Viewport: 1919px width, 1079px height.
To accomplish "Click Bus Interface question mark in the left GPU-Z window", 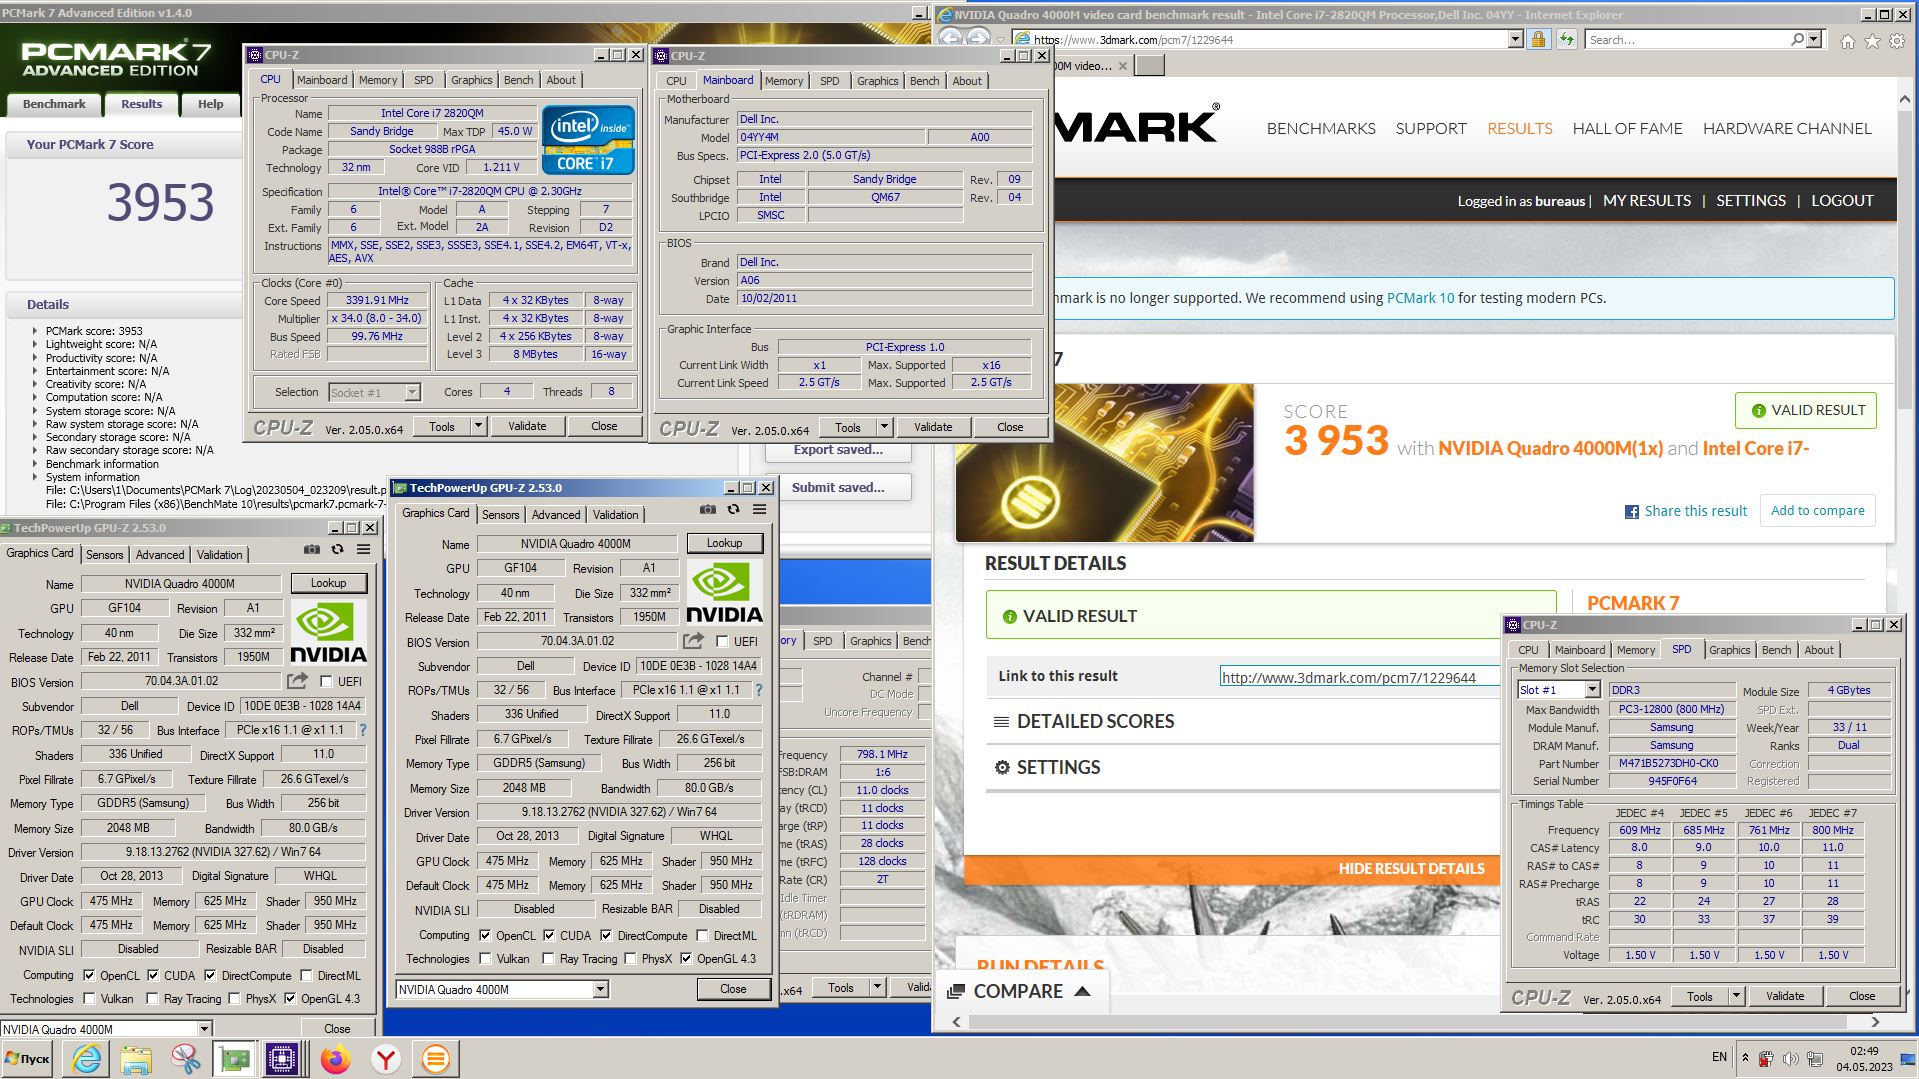I will pyautogui.click(x=363, y=730).
